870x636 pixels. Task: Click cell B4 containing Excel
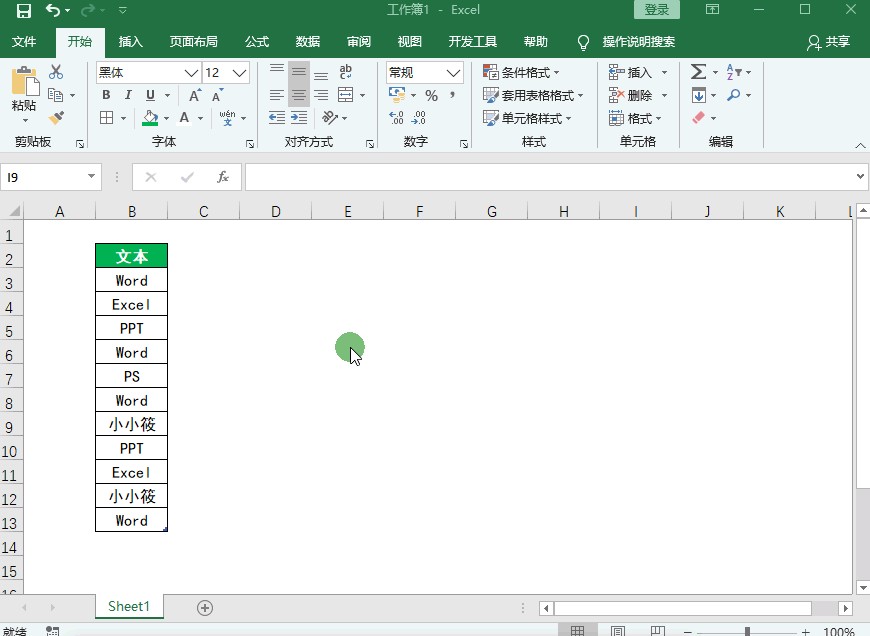[131, 305]
